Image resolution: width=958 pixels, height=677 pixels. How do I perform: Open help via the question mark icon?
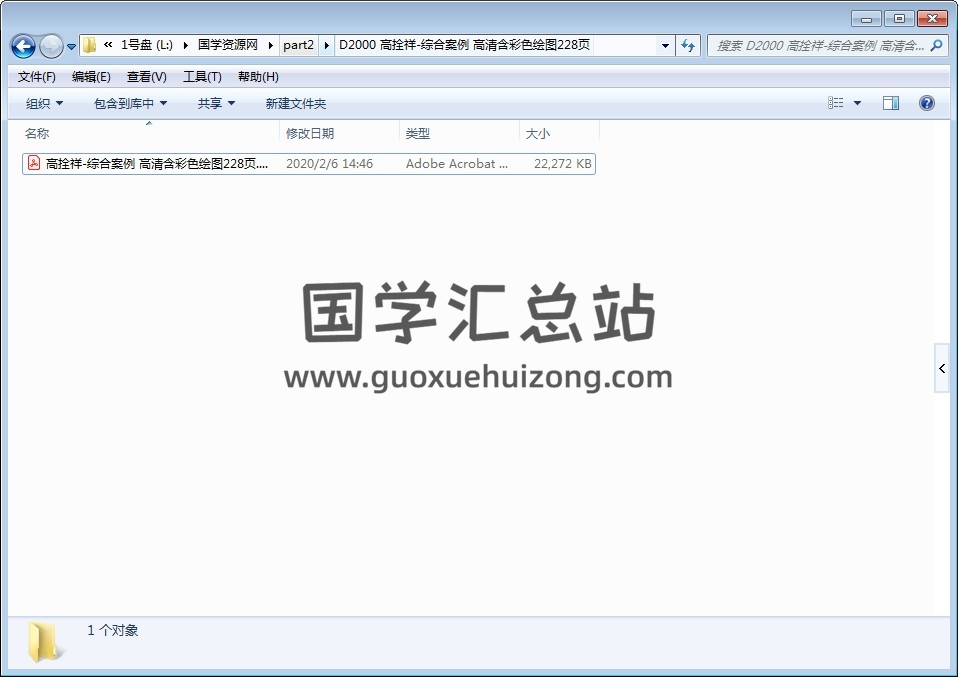coord(926,103)
